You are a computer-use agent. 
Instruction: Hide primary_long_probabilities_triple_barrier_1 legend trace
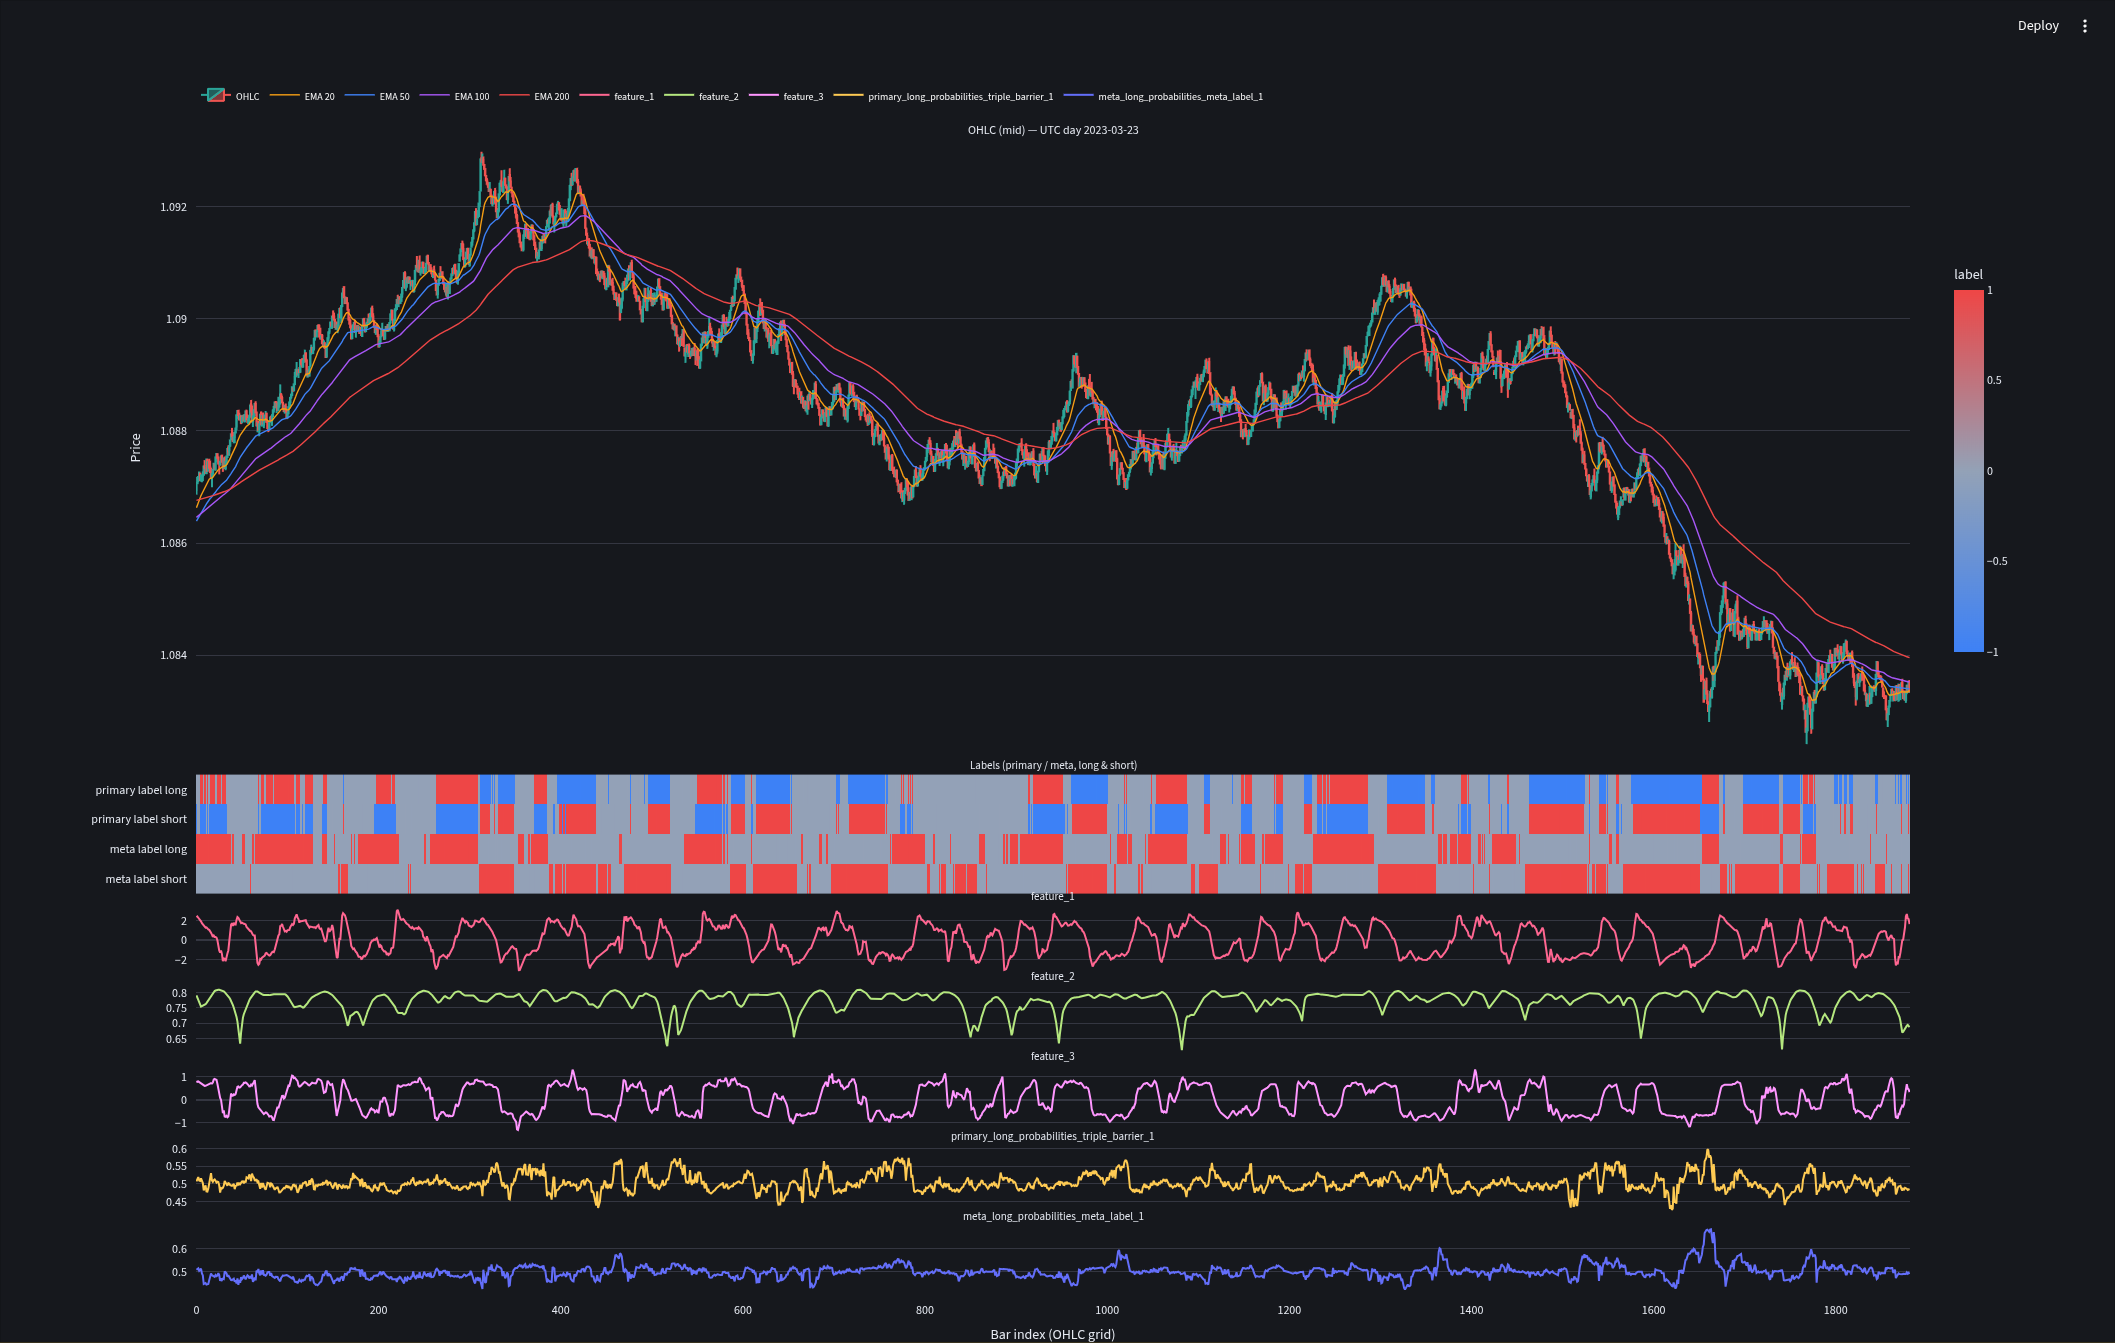943,96
